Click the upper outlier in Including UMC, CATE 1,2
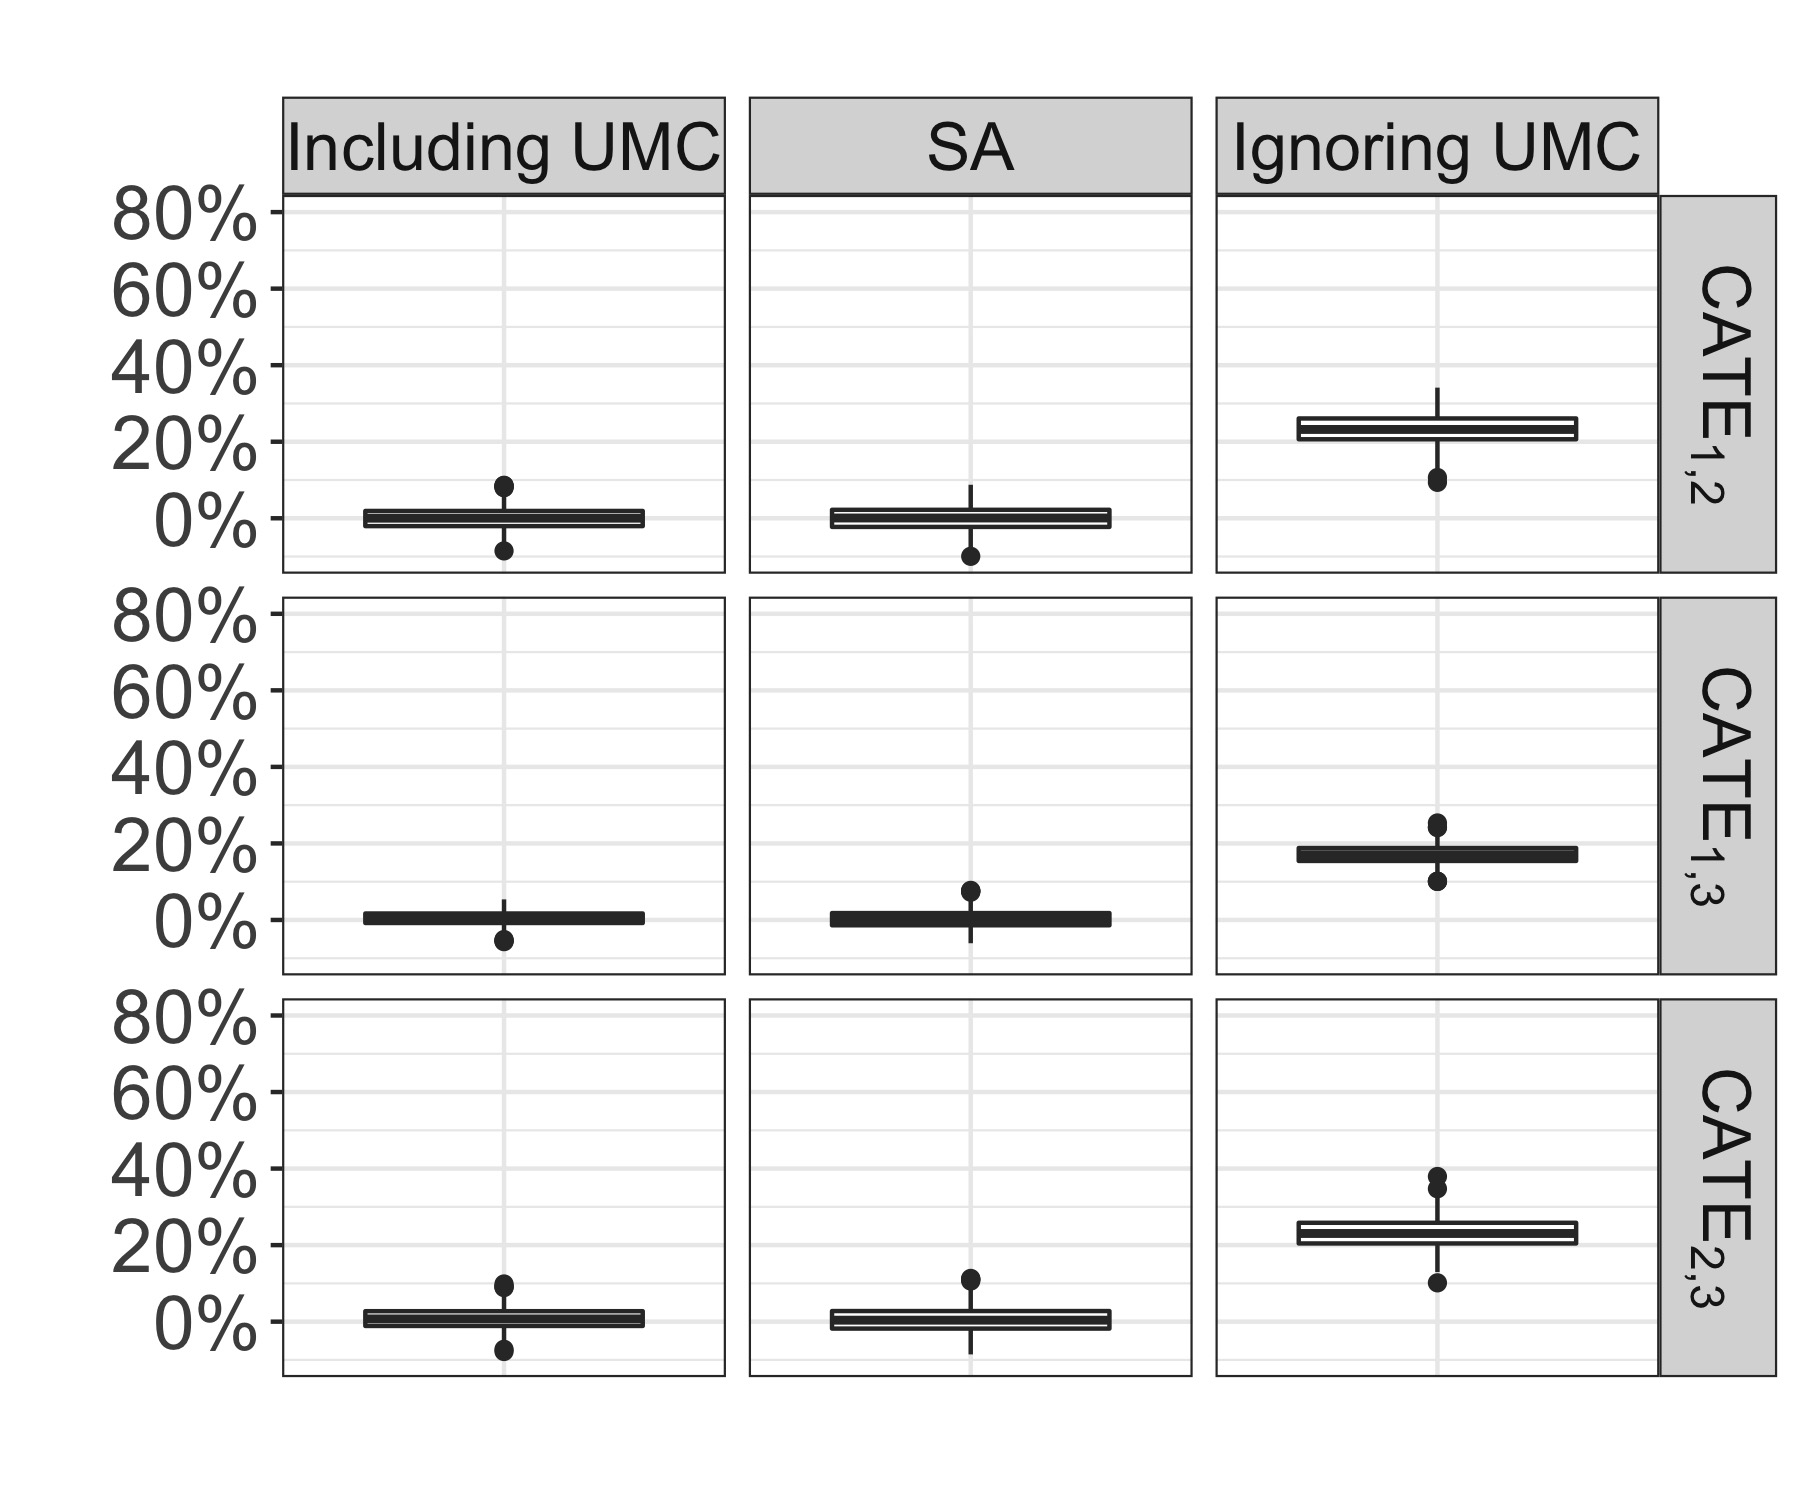Image resolution: width=1800 pixels, height=1500 pixels. pyautogui.click(x=504, y=486)
